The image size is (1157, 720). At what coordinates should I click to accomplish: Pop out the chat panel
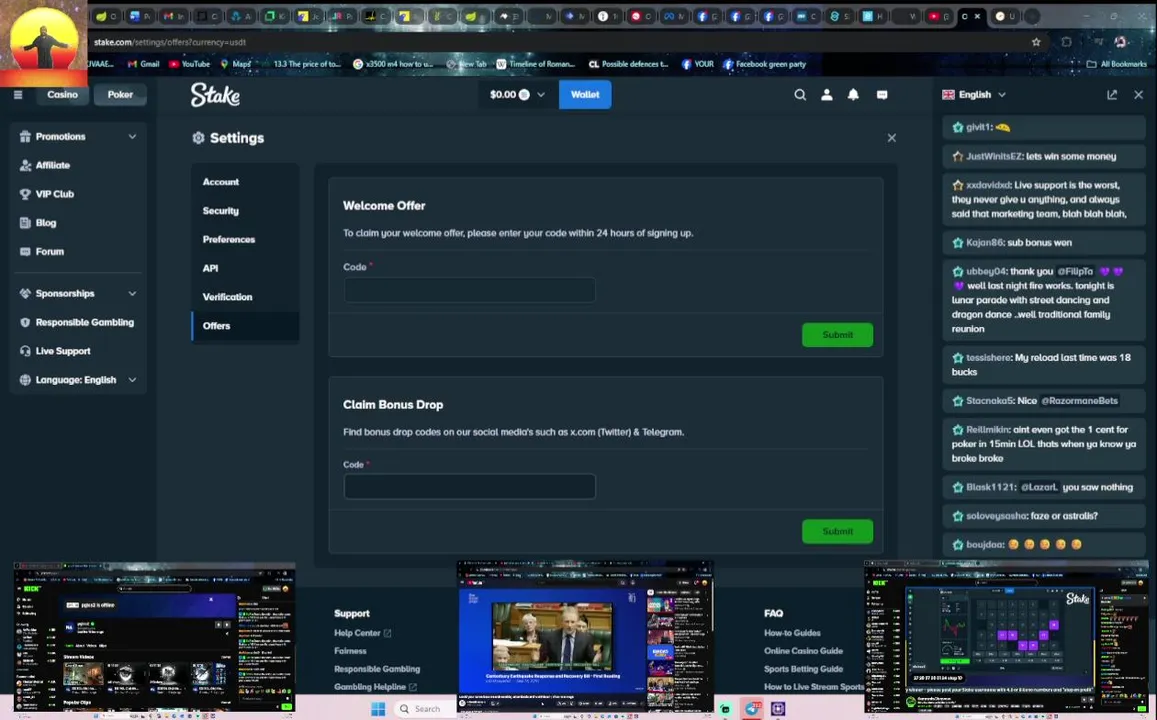coord(1112,94)
